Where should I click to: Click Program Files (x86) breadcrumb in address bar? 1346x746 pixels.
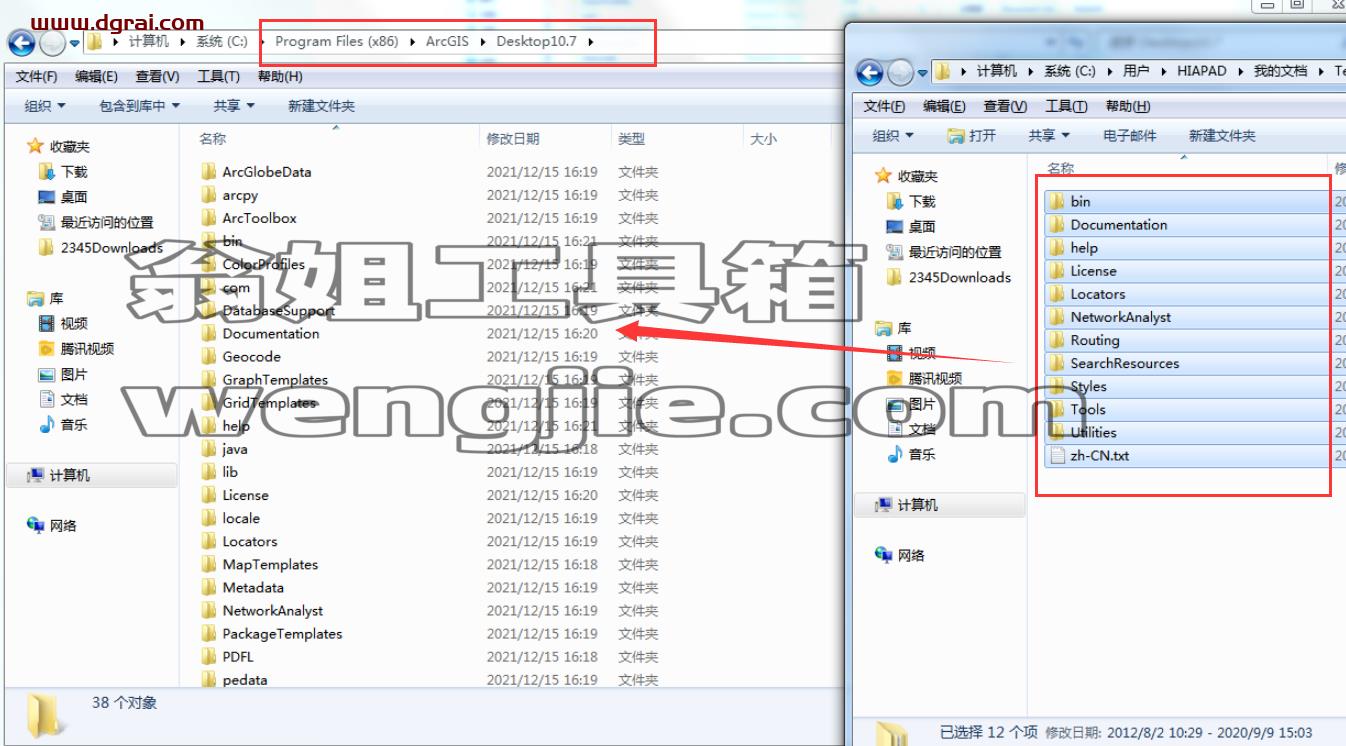pos(336,42)
